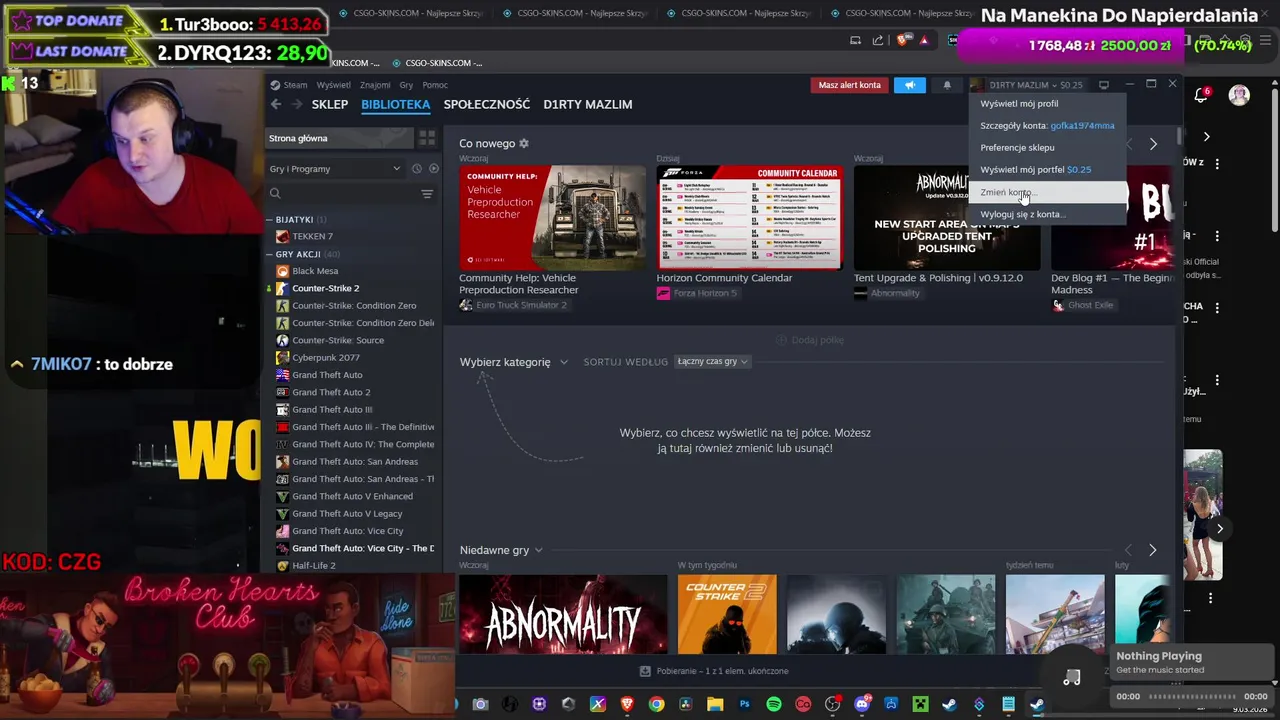Open Discord in the taskbar

click(862, 705)
